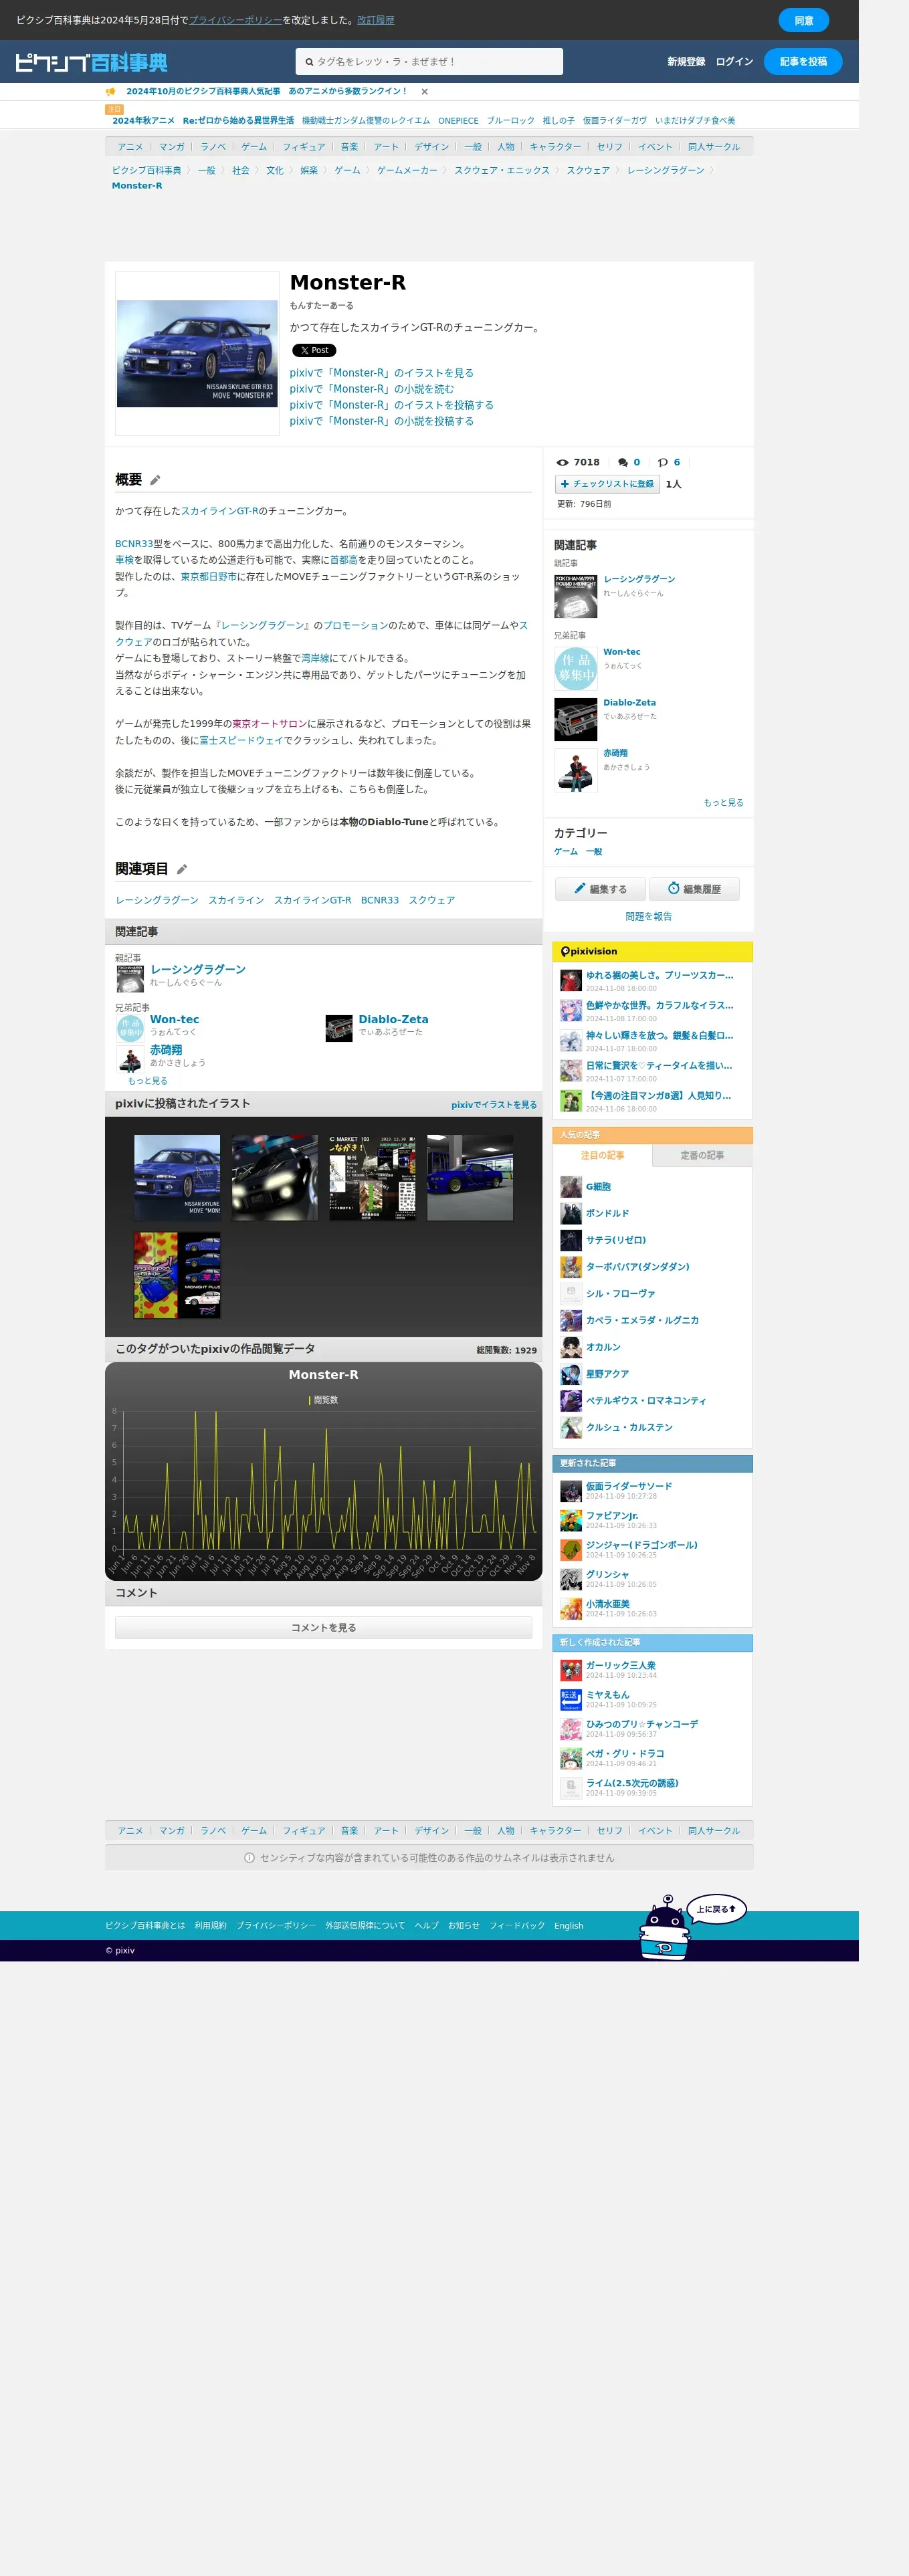Click the 改訂履歴 link in top banner

375,20
